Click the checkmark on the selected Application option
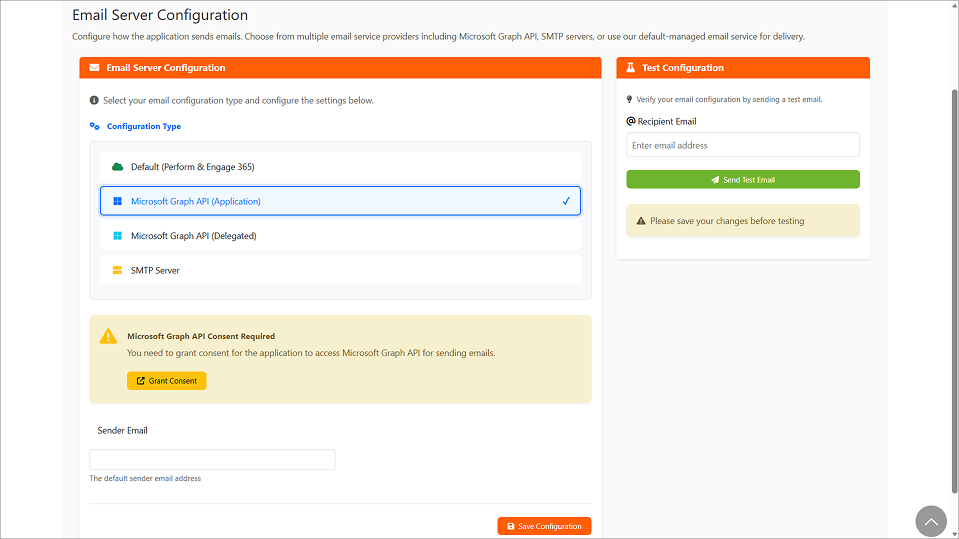 (566, 201)
